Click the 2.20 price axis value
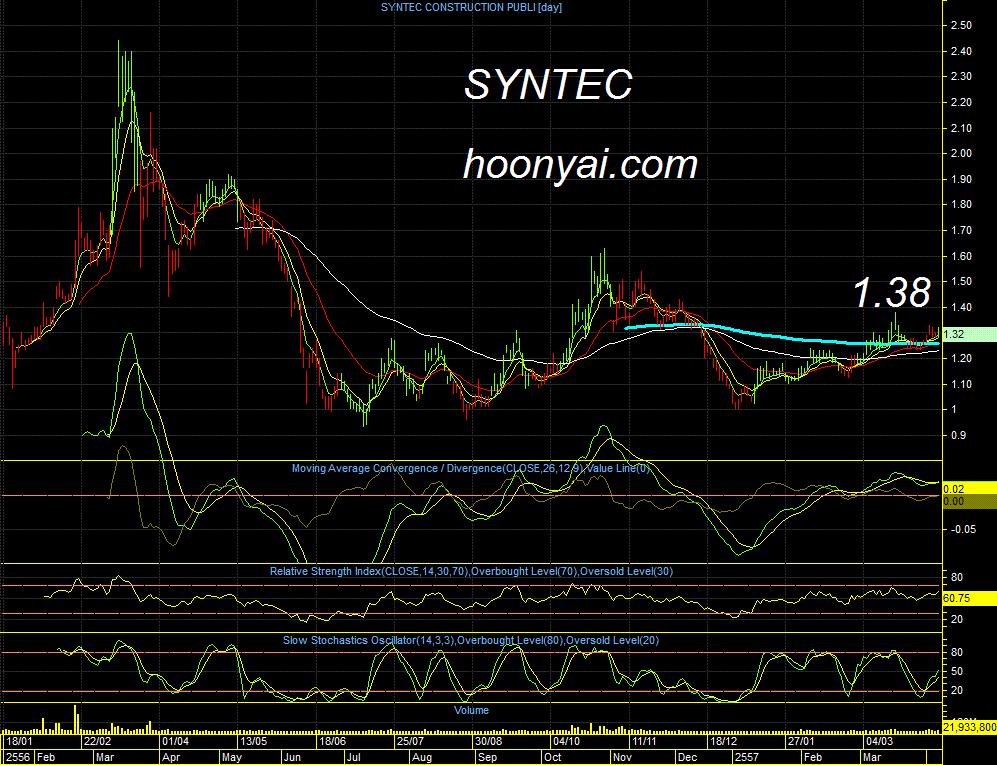The width and height of the screenshot is (997, 765). (x=961, y=102)
